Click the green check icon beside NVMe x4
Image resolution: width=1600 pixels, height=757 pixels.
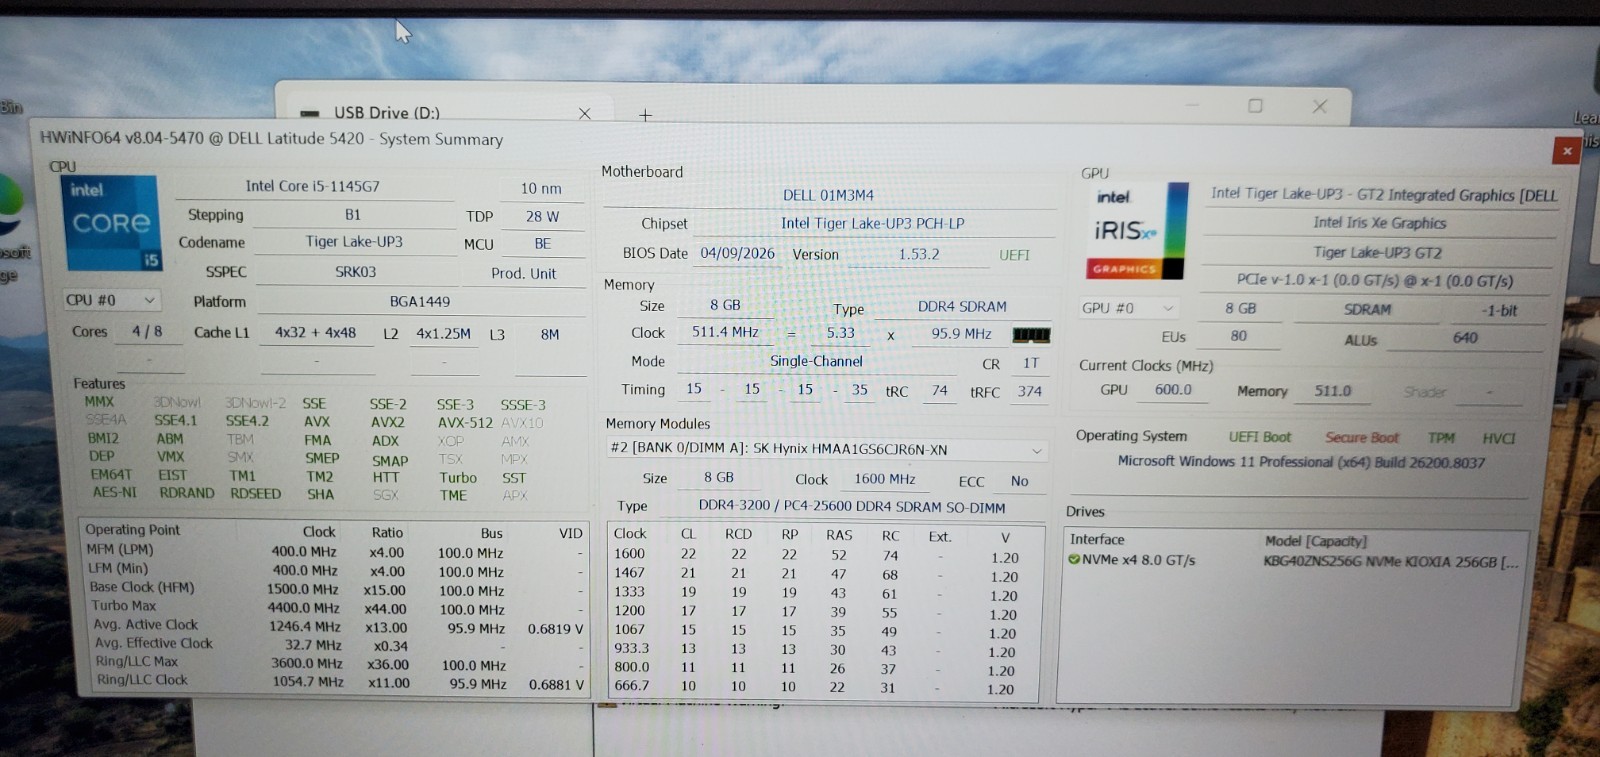point(1073,560)
